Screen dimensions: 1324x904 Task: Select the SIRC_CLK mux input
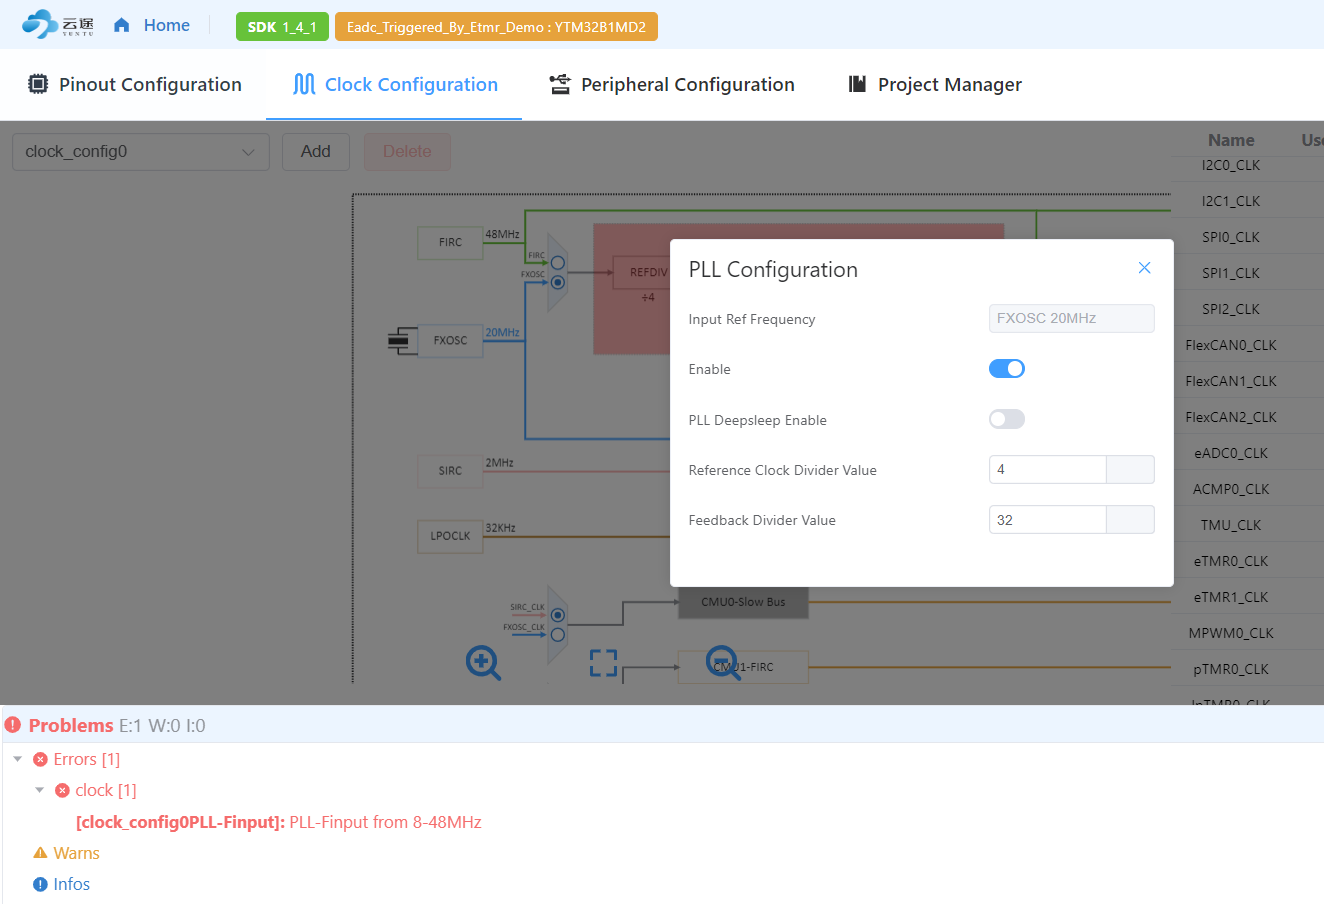pos(558,615)
